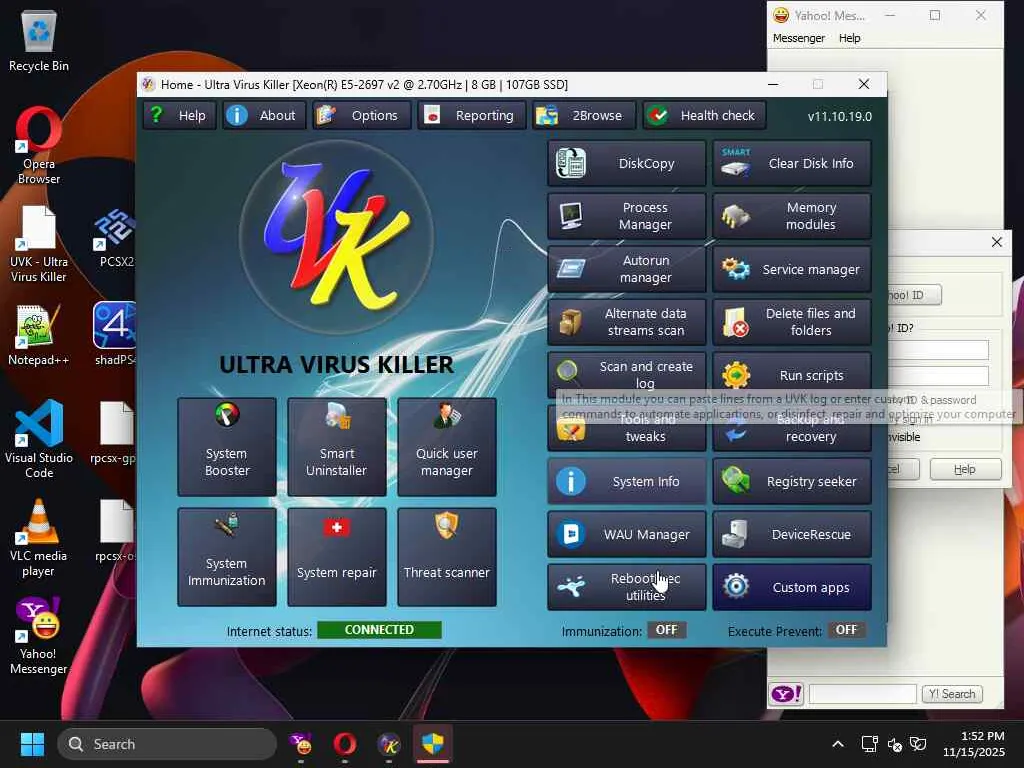Show hidden system tray icons

838,744
